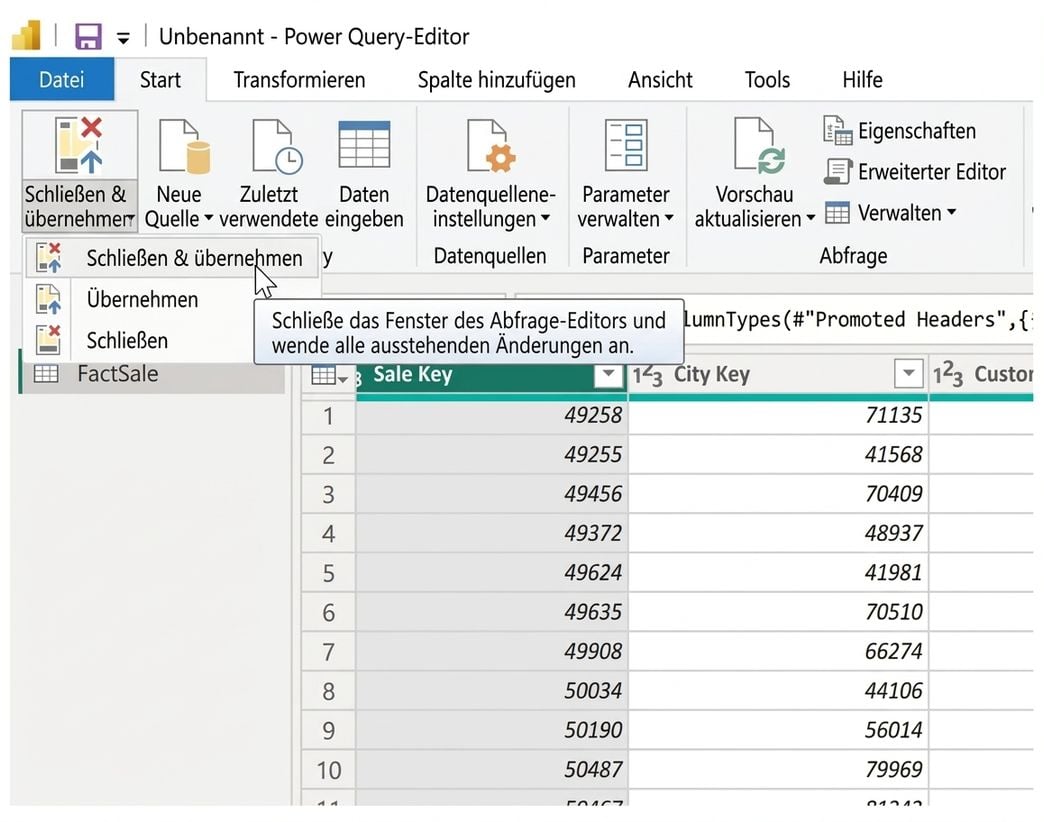Click the Übernehmen menu entry icon
The image size is (1044, 822).
[49, 299]
